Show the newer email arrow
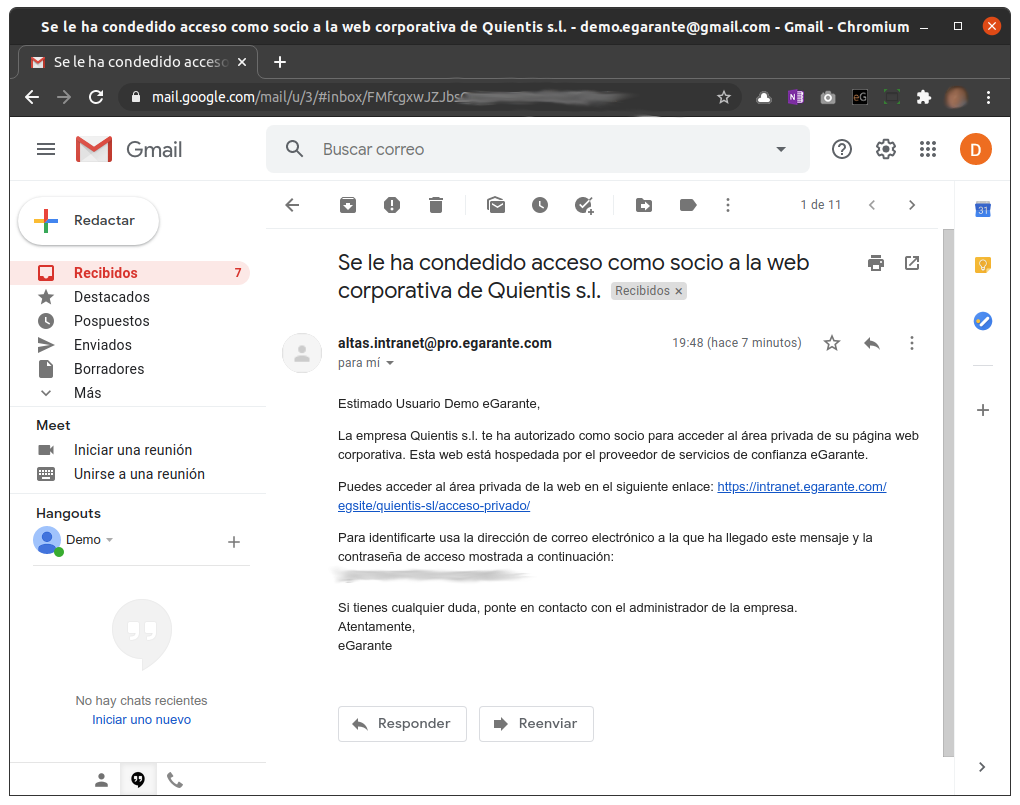Image resolution: width=1020 pixels, height=805 pixels. point(872,206)
